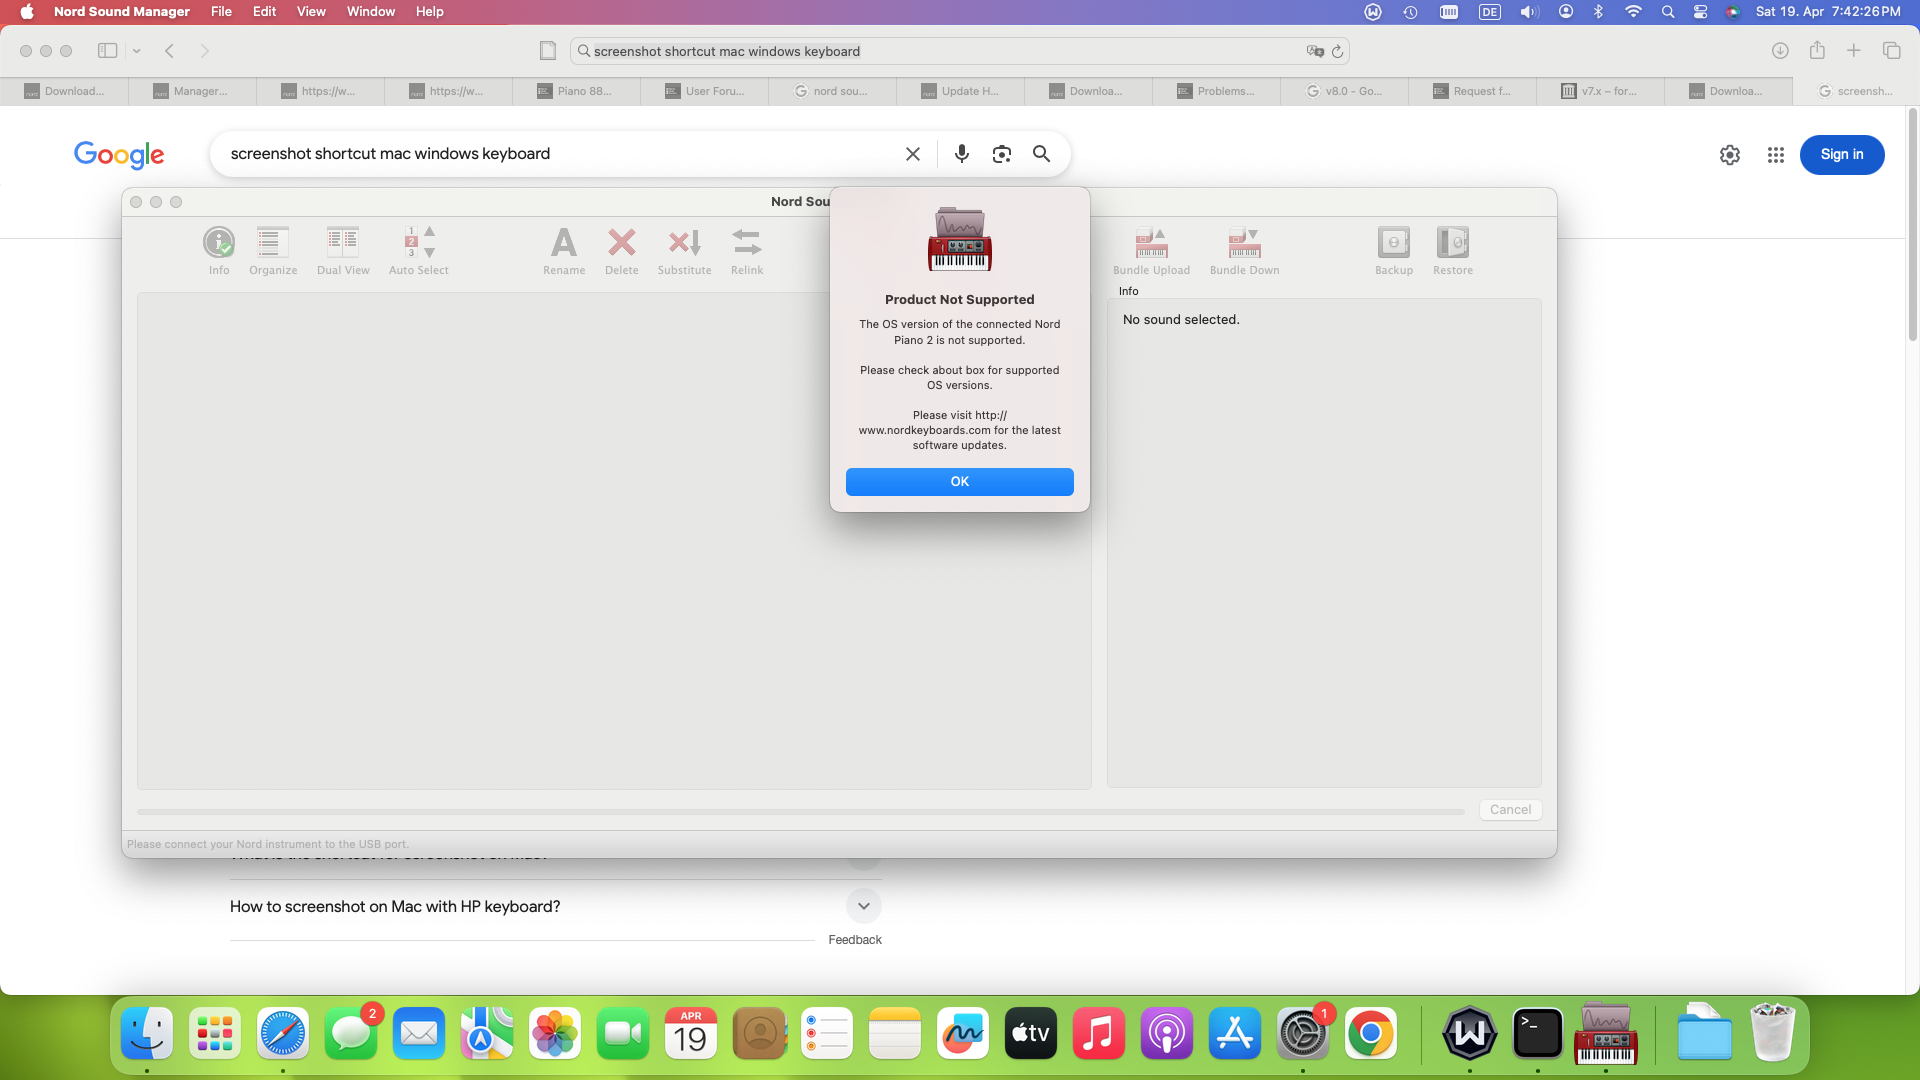Switch to the Piano 88... Safari tab
Viewport: 1920px width, 1080px height.
point(576,91)
